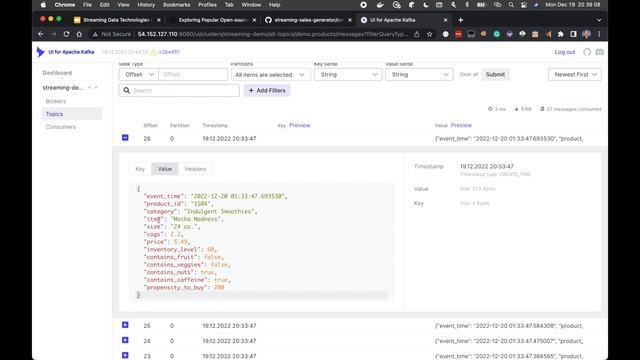
Task: Open Brokers in sidebar
Action: coord(56,101)
